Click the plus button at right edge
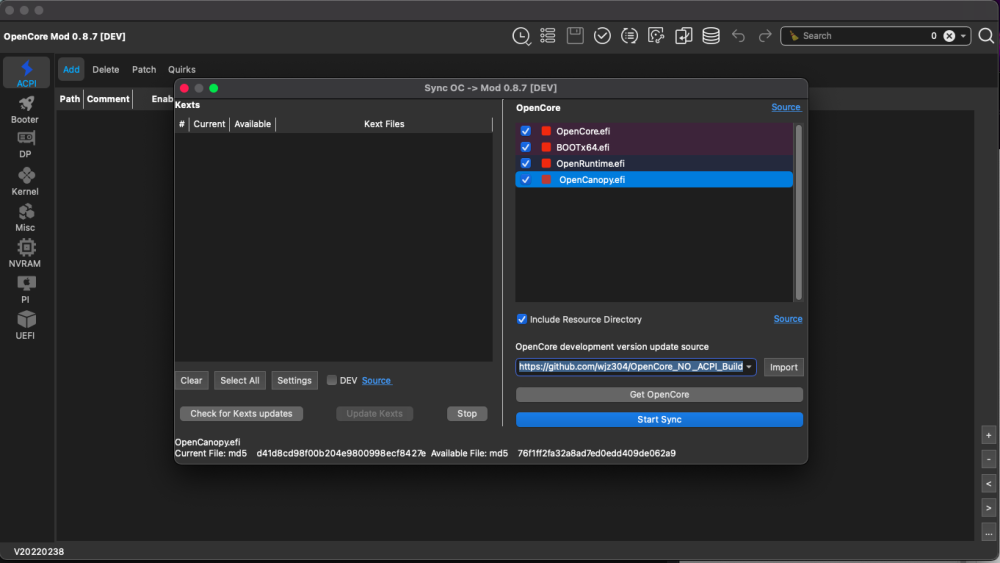 tap(989, 435)
